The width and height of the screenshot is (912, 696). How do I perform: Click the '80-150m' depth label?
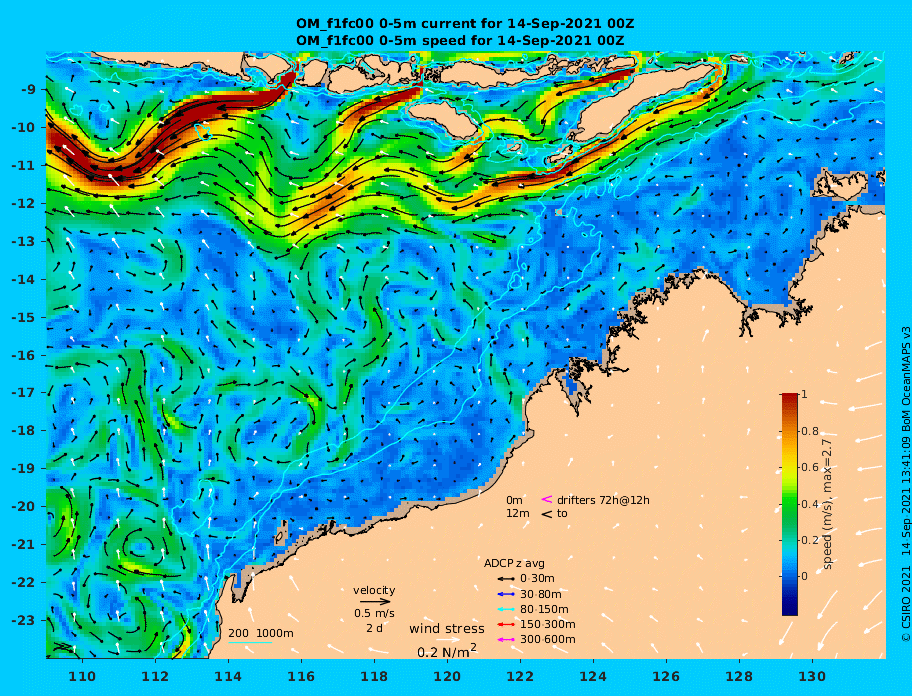[544, 609]
